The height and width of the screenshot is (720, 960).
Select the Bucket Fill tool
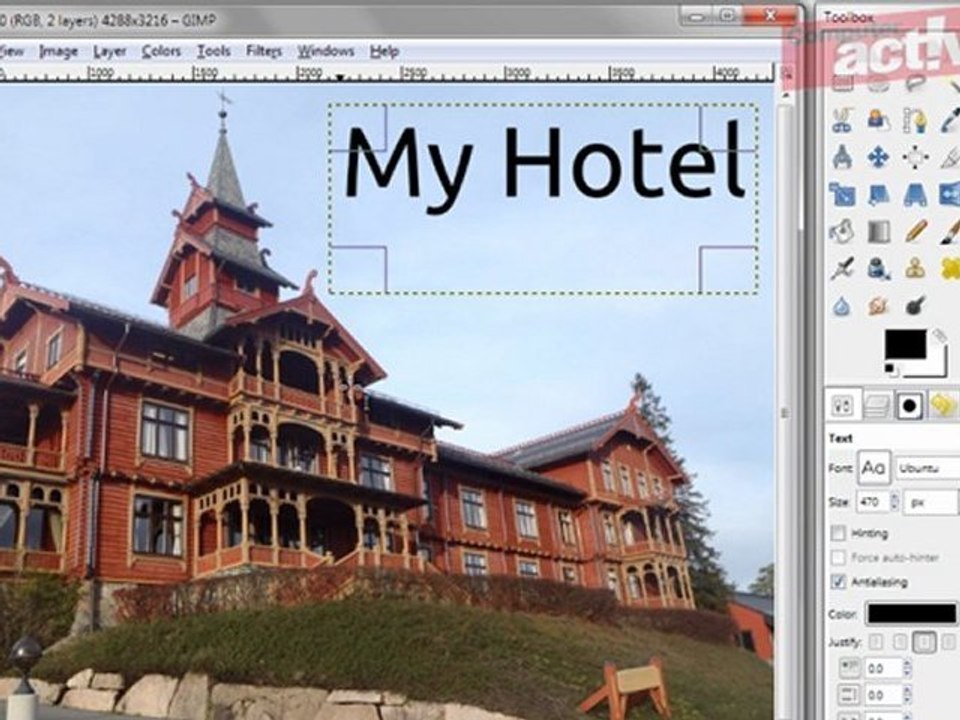point(842,231)
